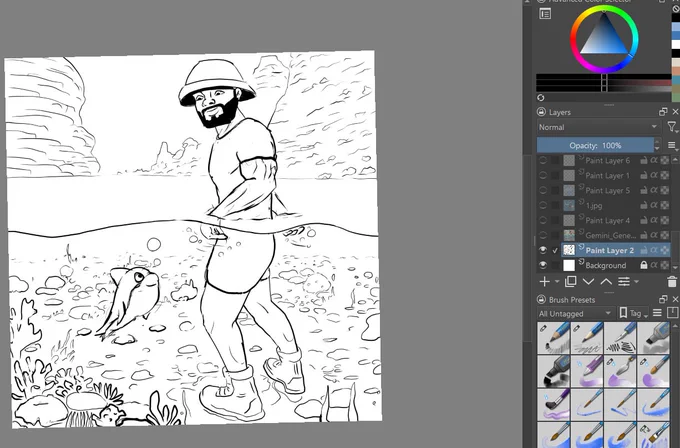Delete layer with the trash icon
The image size is (680, 448).
click(672, 281)
